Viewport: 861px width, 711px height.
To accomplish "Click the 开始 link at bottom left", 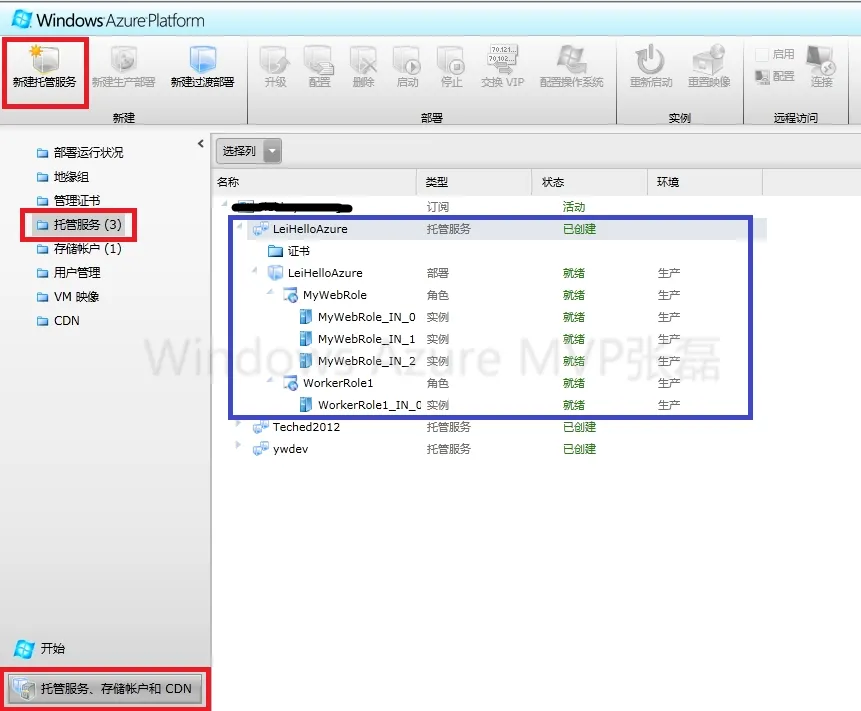I will tap(39, 648).
